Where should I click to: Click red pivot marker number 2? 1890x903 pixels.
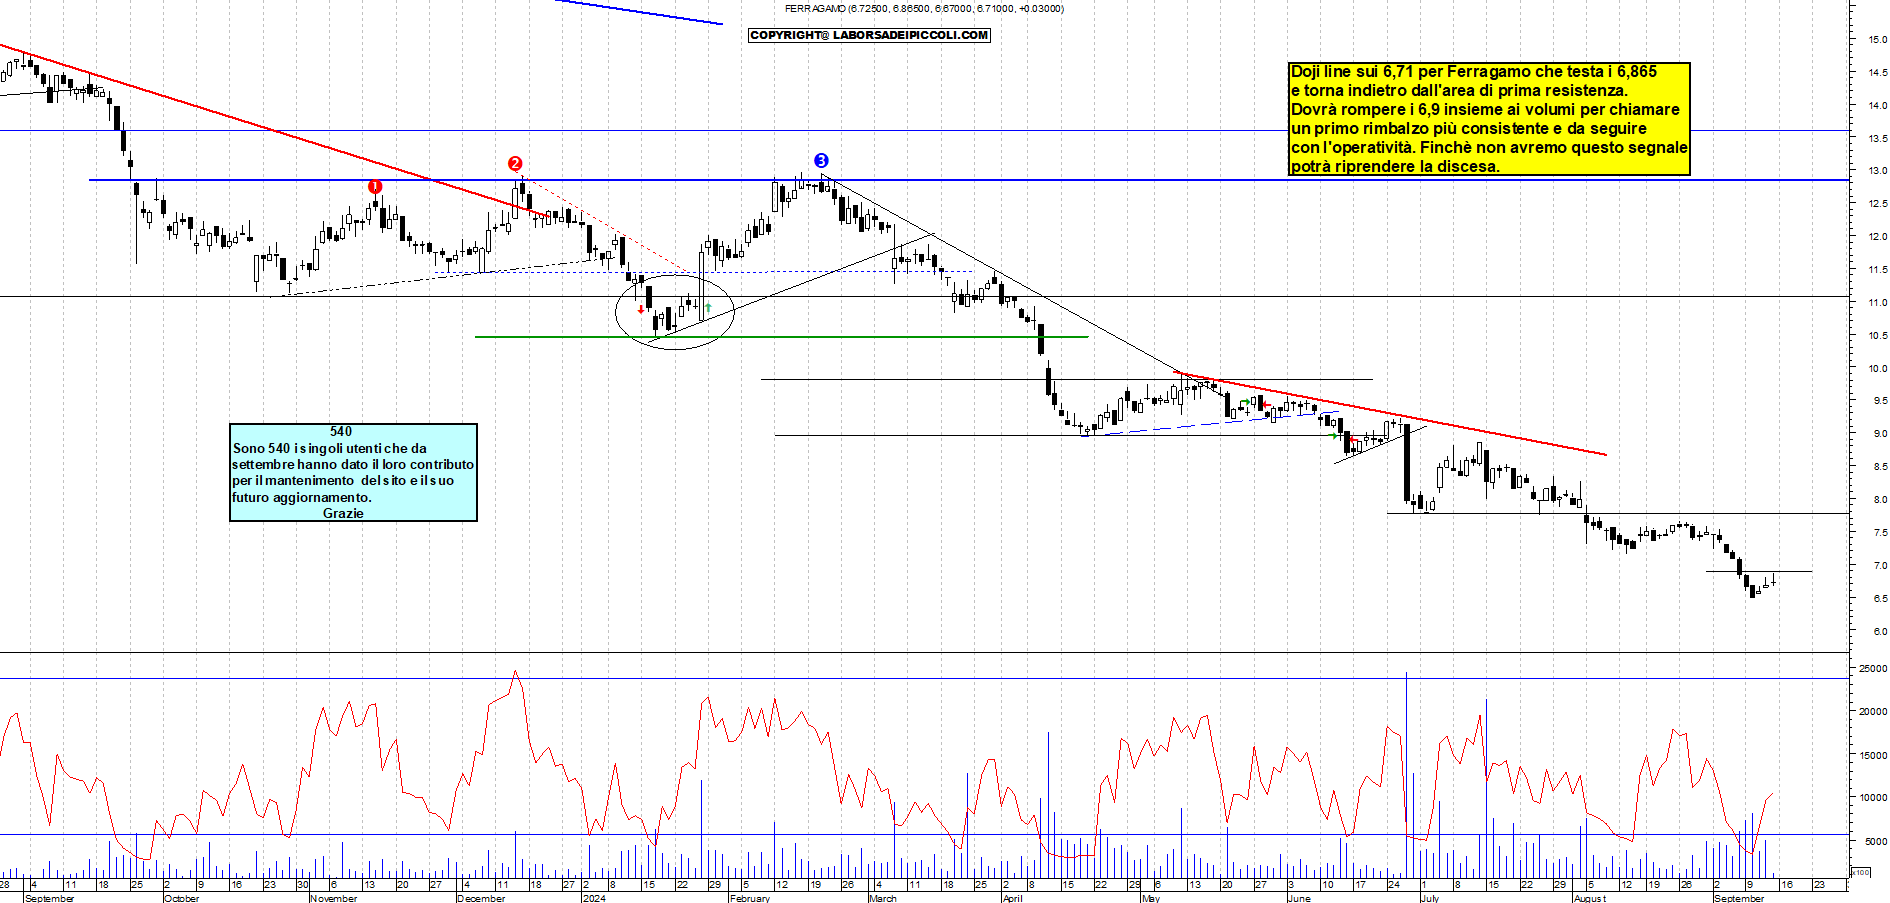tap(515, 163)
